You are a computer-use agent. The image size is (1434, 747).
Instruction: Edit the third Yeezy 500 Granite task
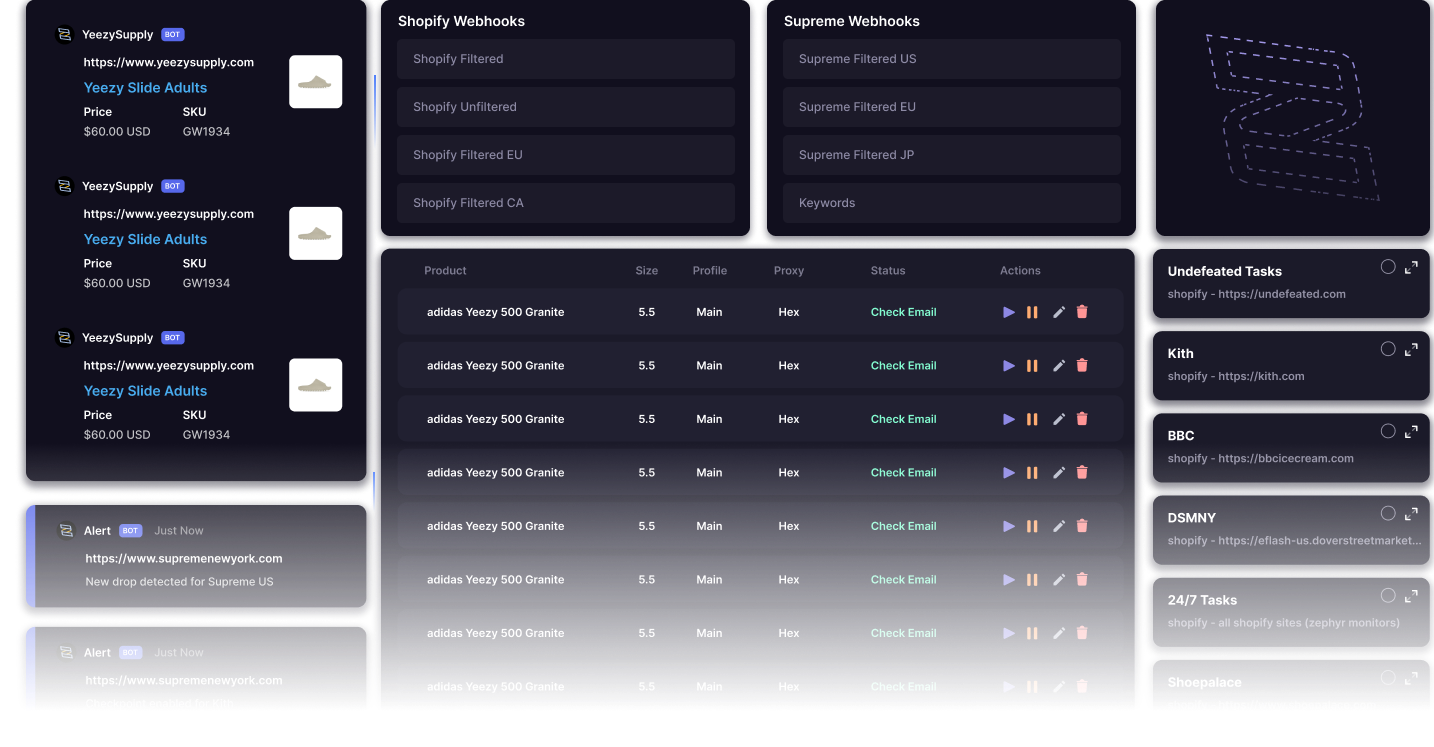(x=1058, y=419)
